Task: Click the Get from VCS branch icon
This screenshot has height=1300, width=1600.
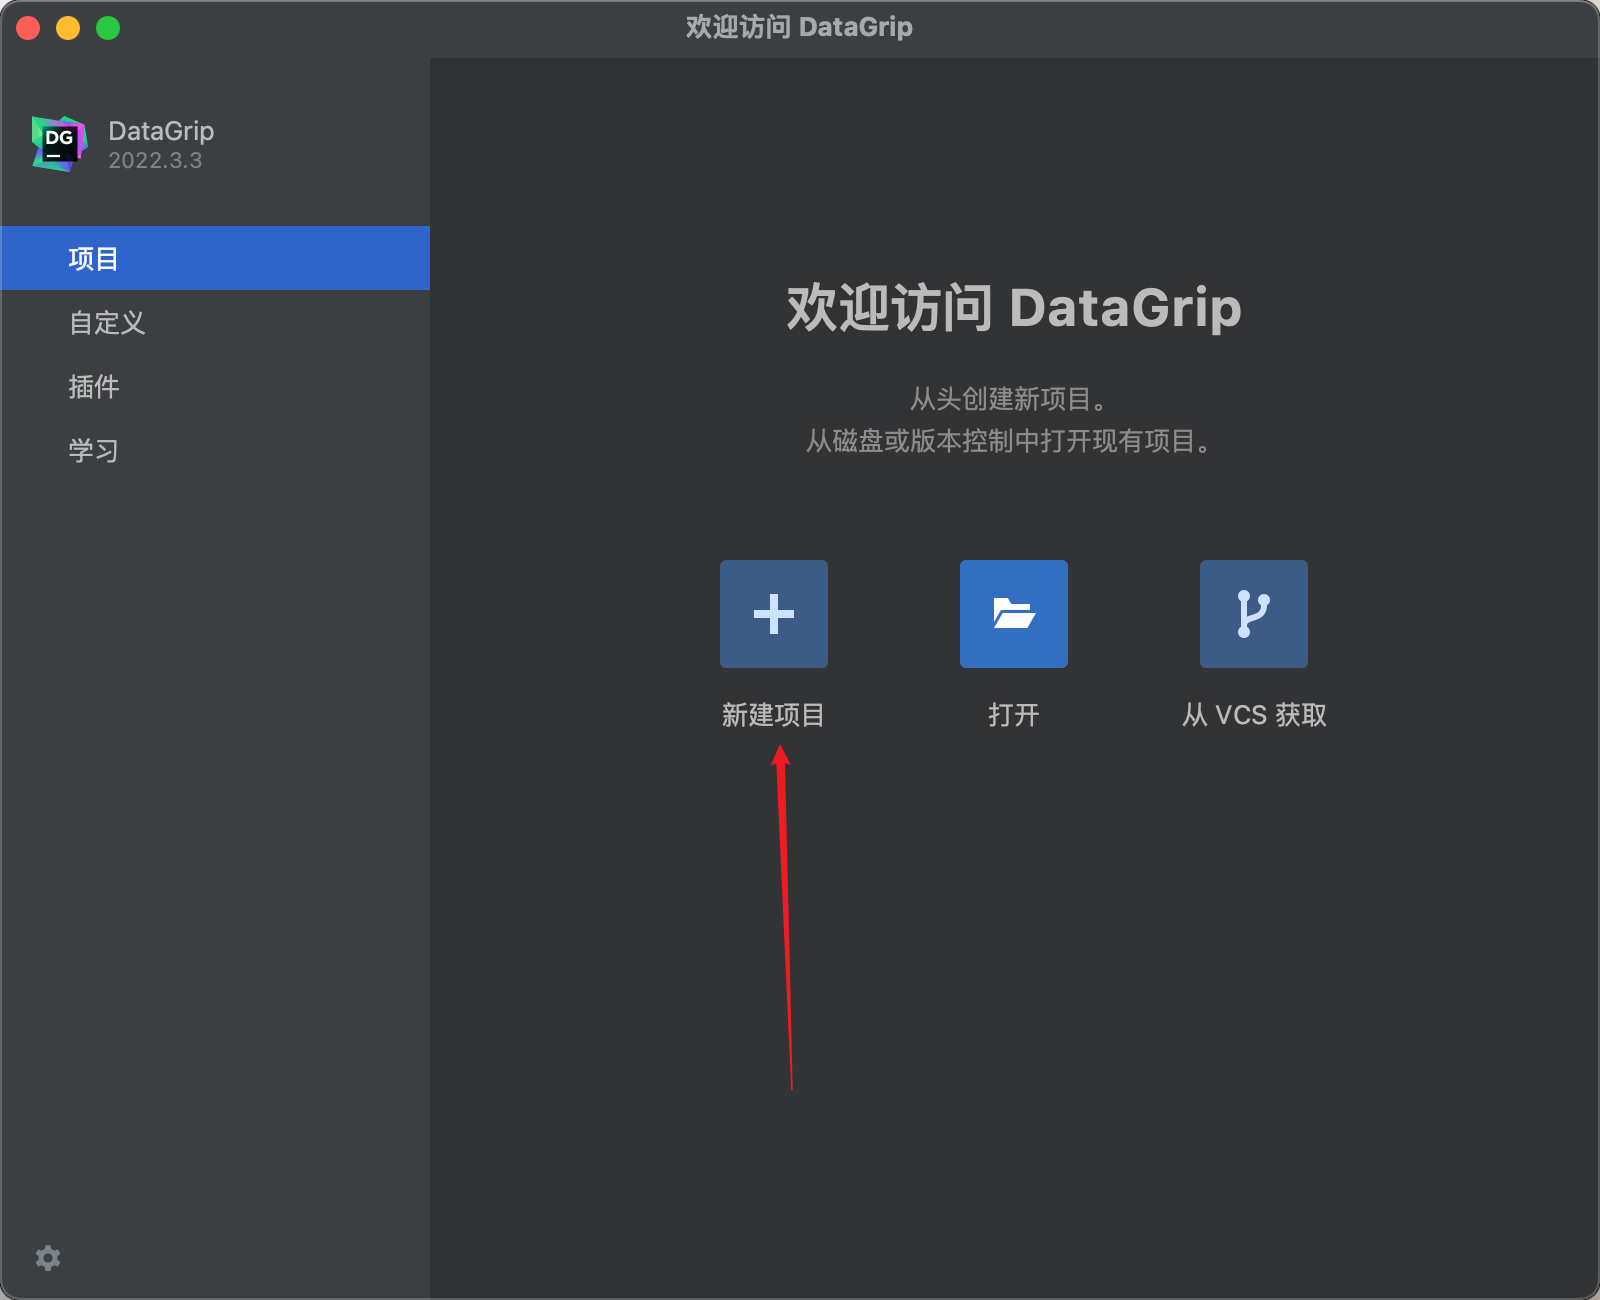Action: (x=1254, y=614)
